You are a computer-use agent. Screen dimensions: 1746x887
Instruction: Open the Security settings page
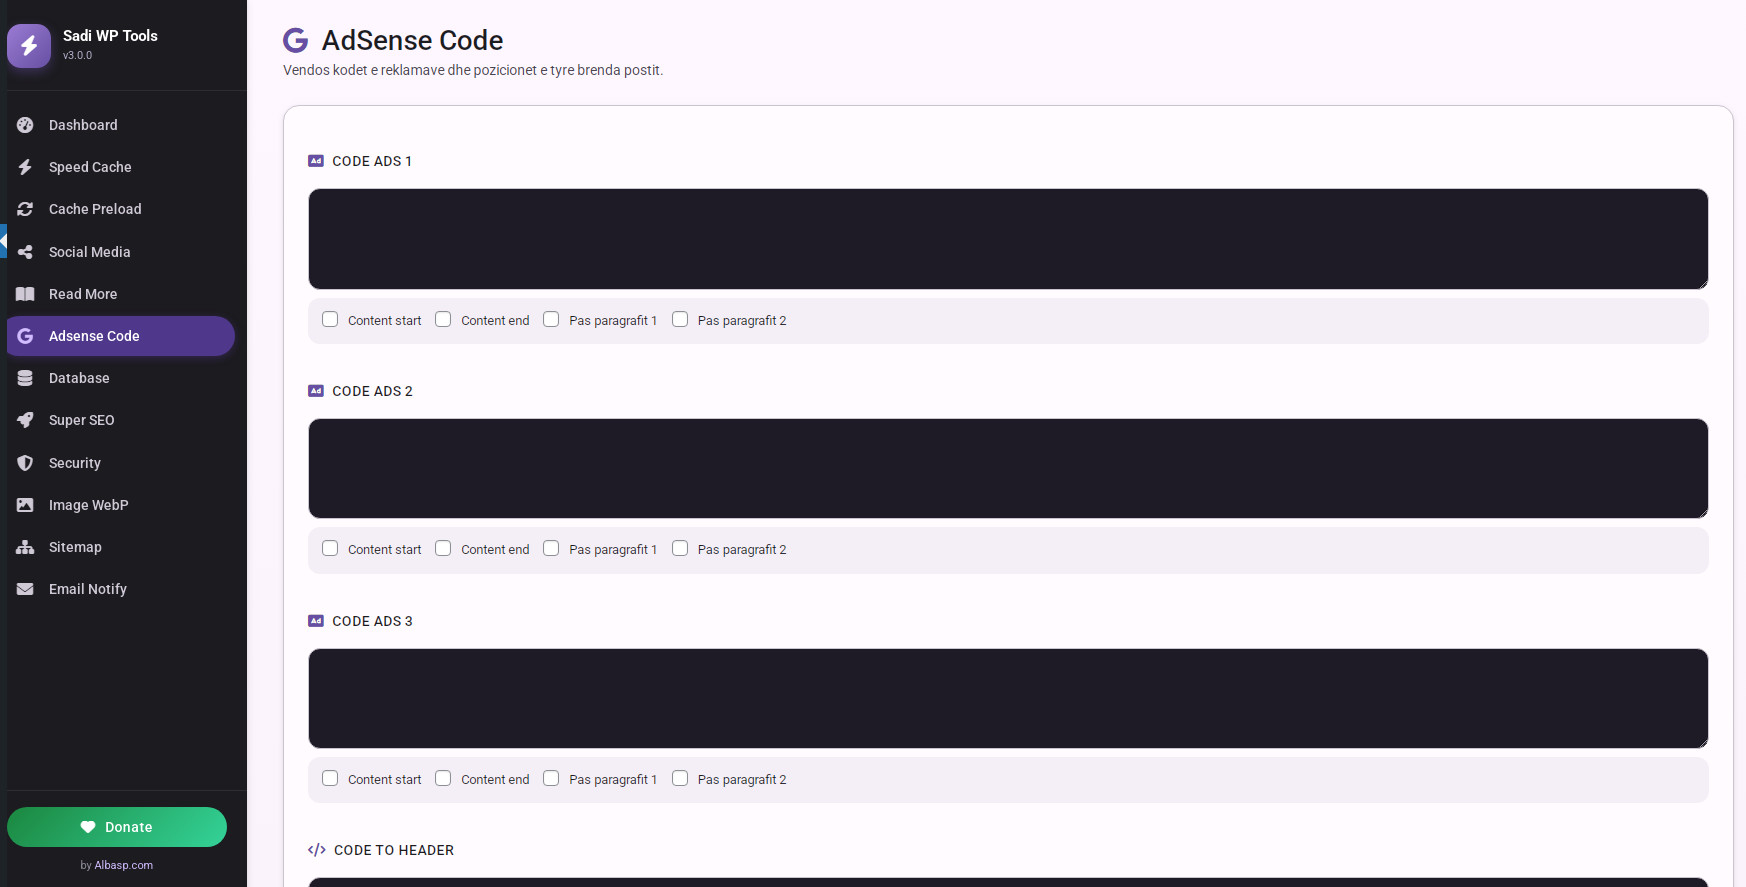pos(121,463)
